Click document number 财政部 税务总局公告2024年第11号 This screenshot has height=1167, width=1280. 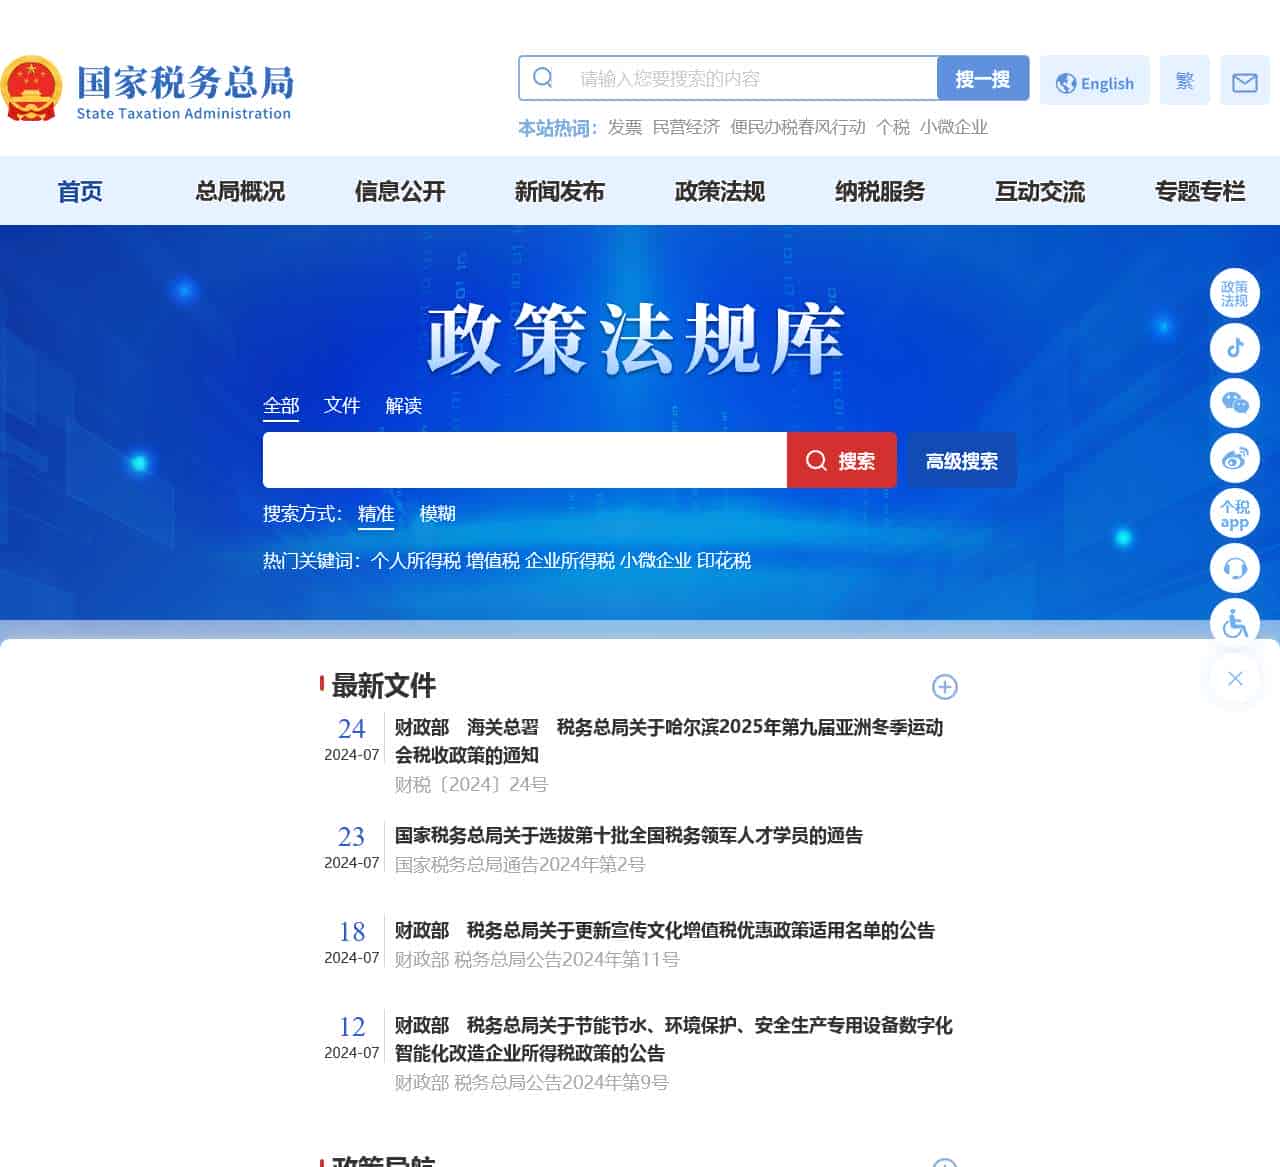(537, 959)
